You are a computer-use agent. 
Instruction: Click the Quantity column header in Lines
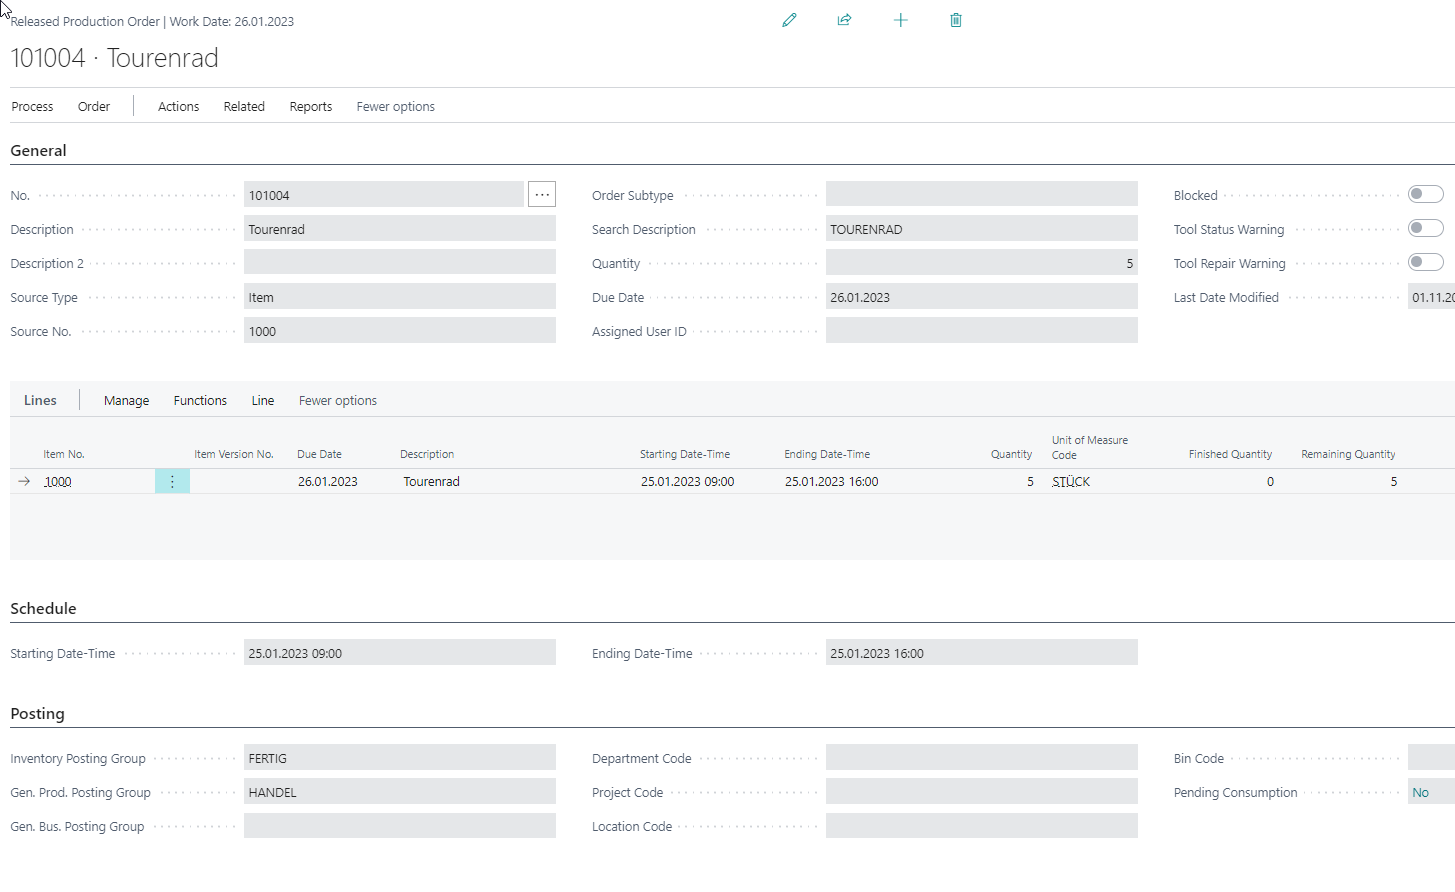[x=1011, y=454]
